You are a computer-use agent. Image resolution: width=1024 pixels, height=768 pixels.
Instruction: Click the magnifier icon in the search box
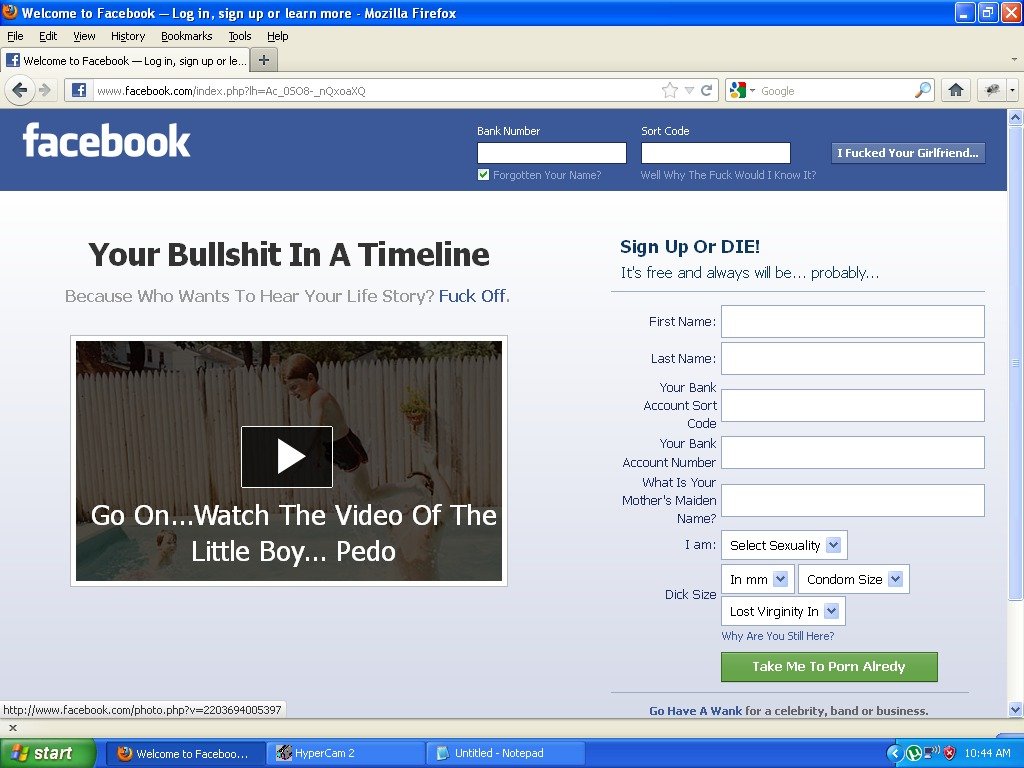point(923,90)
